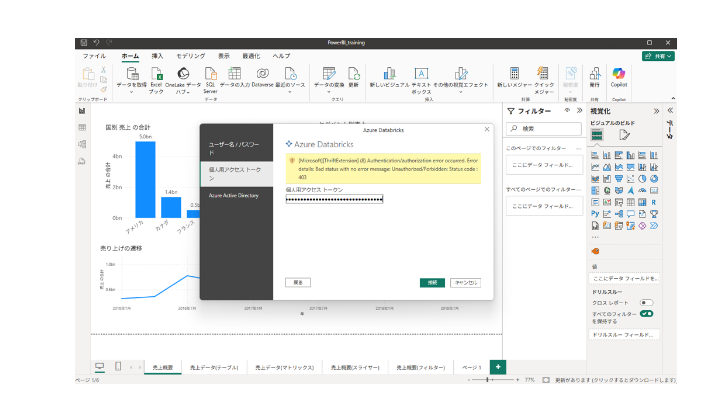Collapse the ribbon with caret arrow
Viewport: 713px width, 417px height.
[673, 98]
